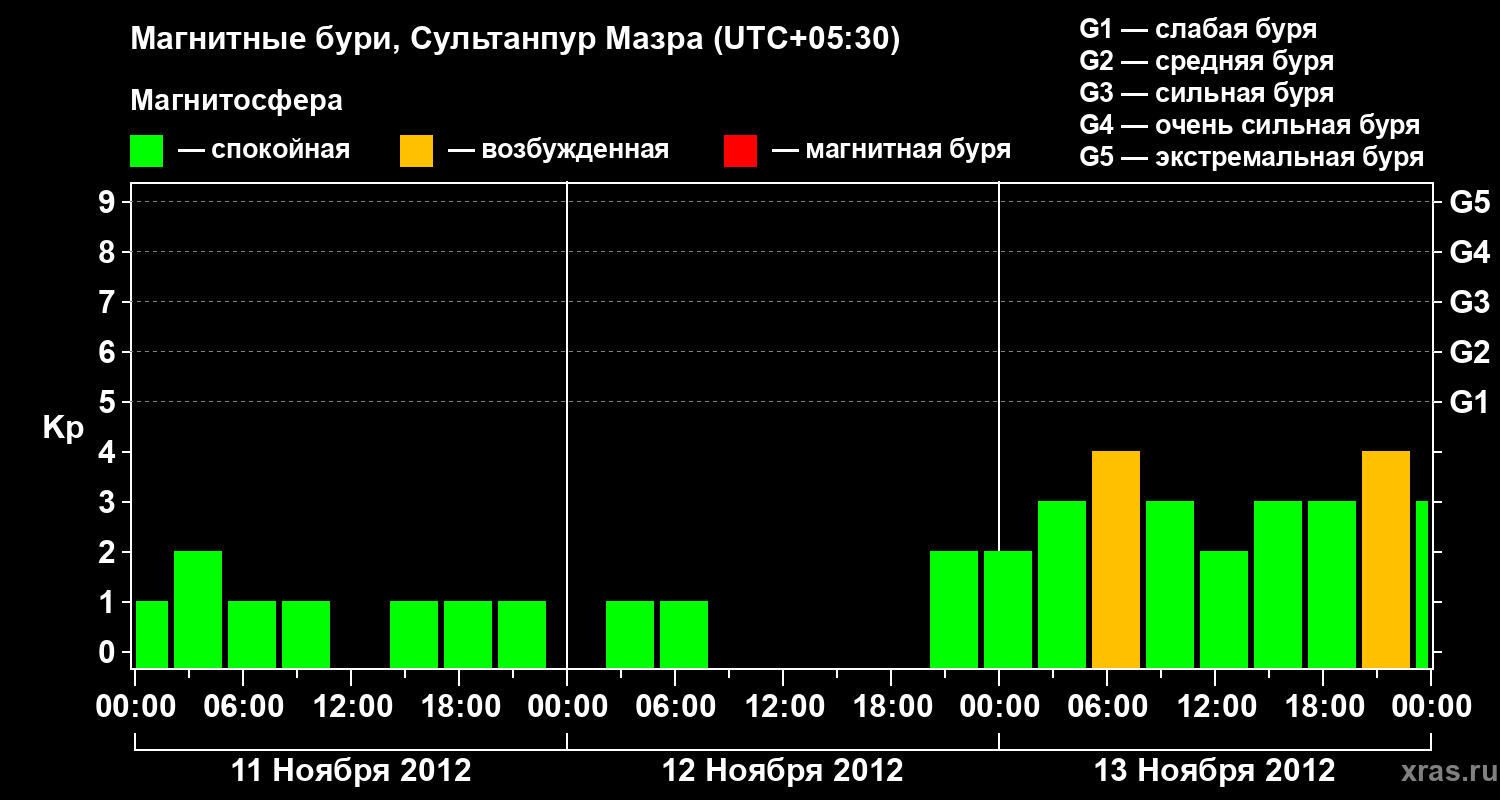This screenshot has width=1500, height=800.
Task: Click the '— магнитная буря' legend label
Action: pos(891,151)
